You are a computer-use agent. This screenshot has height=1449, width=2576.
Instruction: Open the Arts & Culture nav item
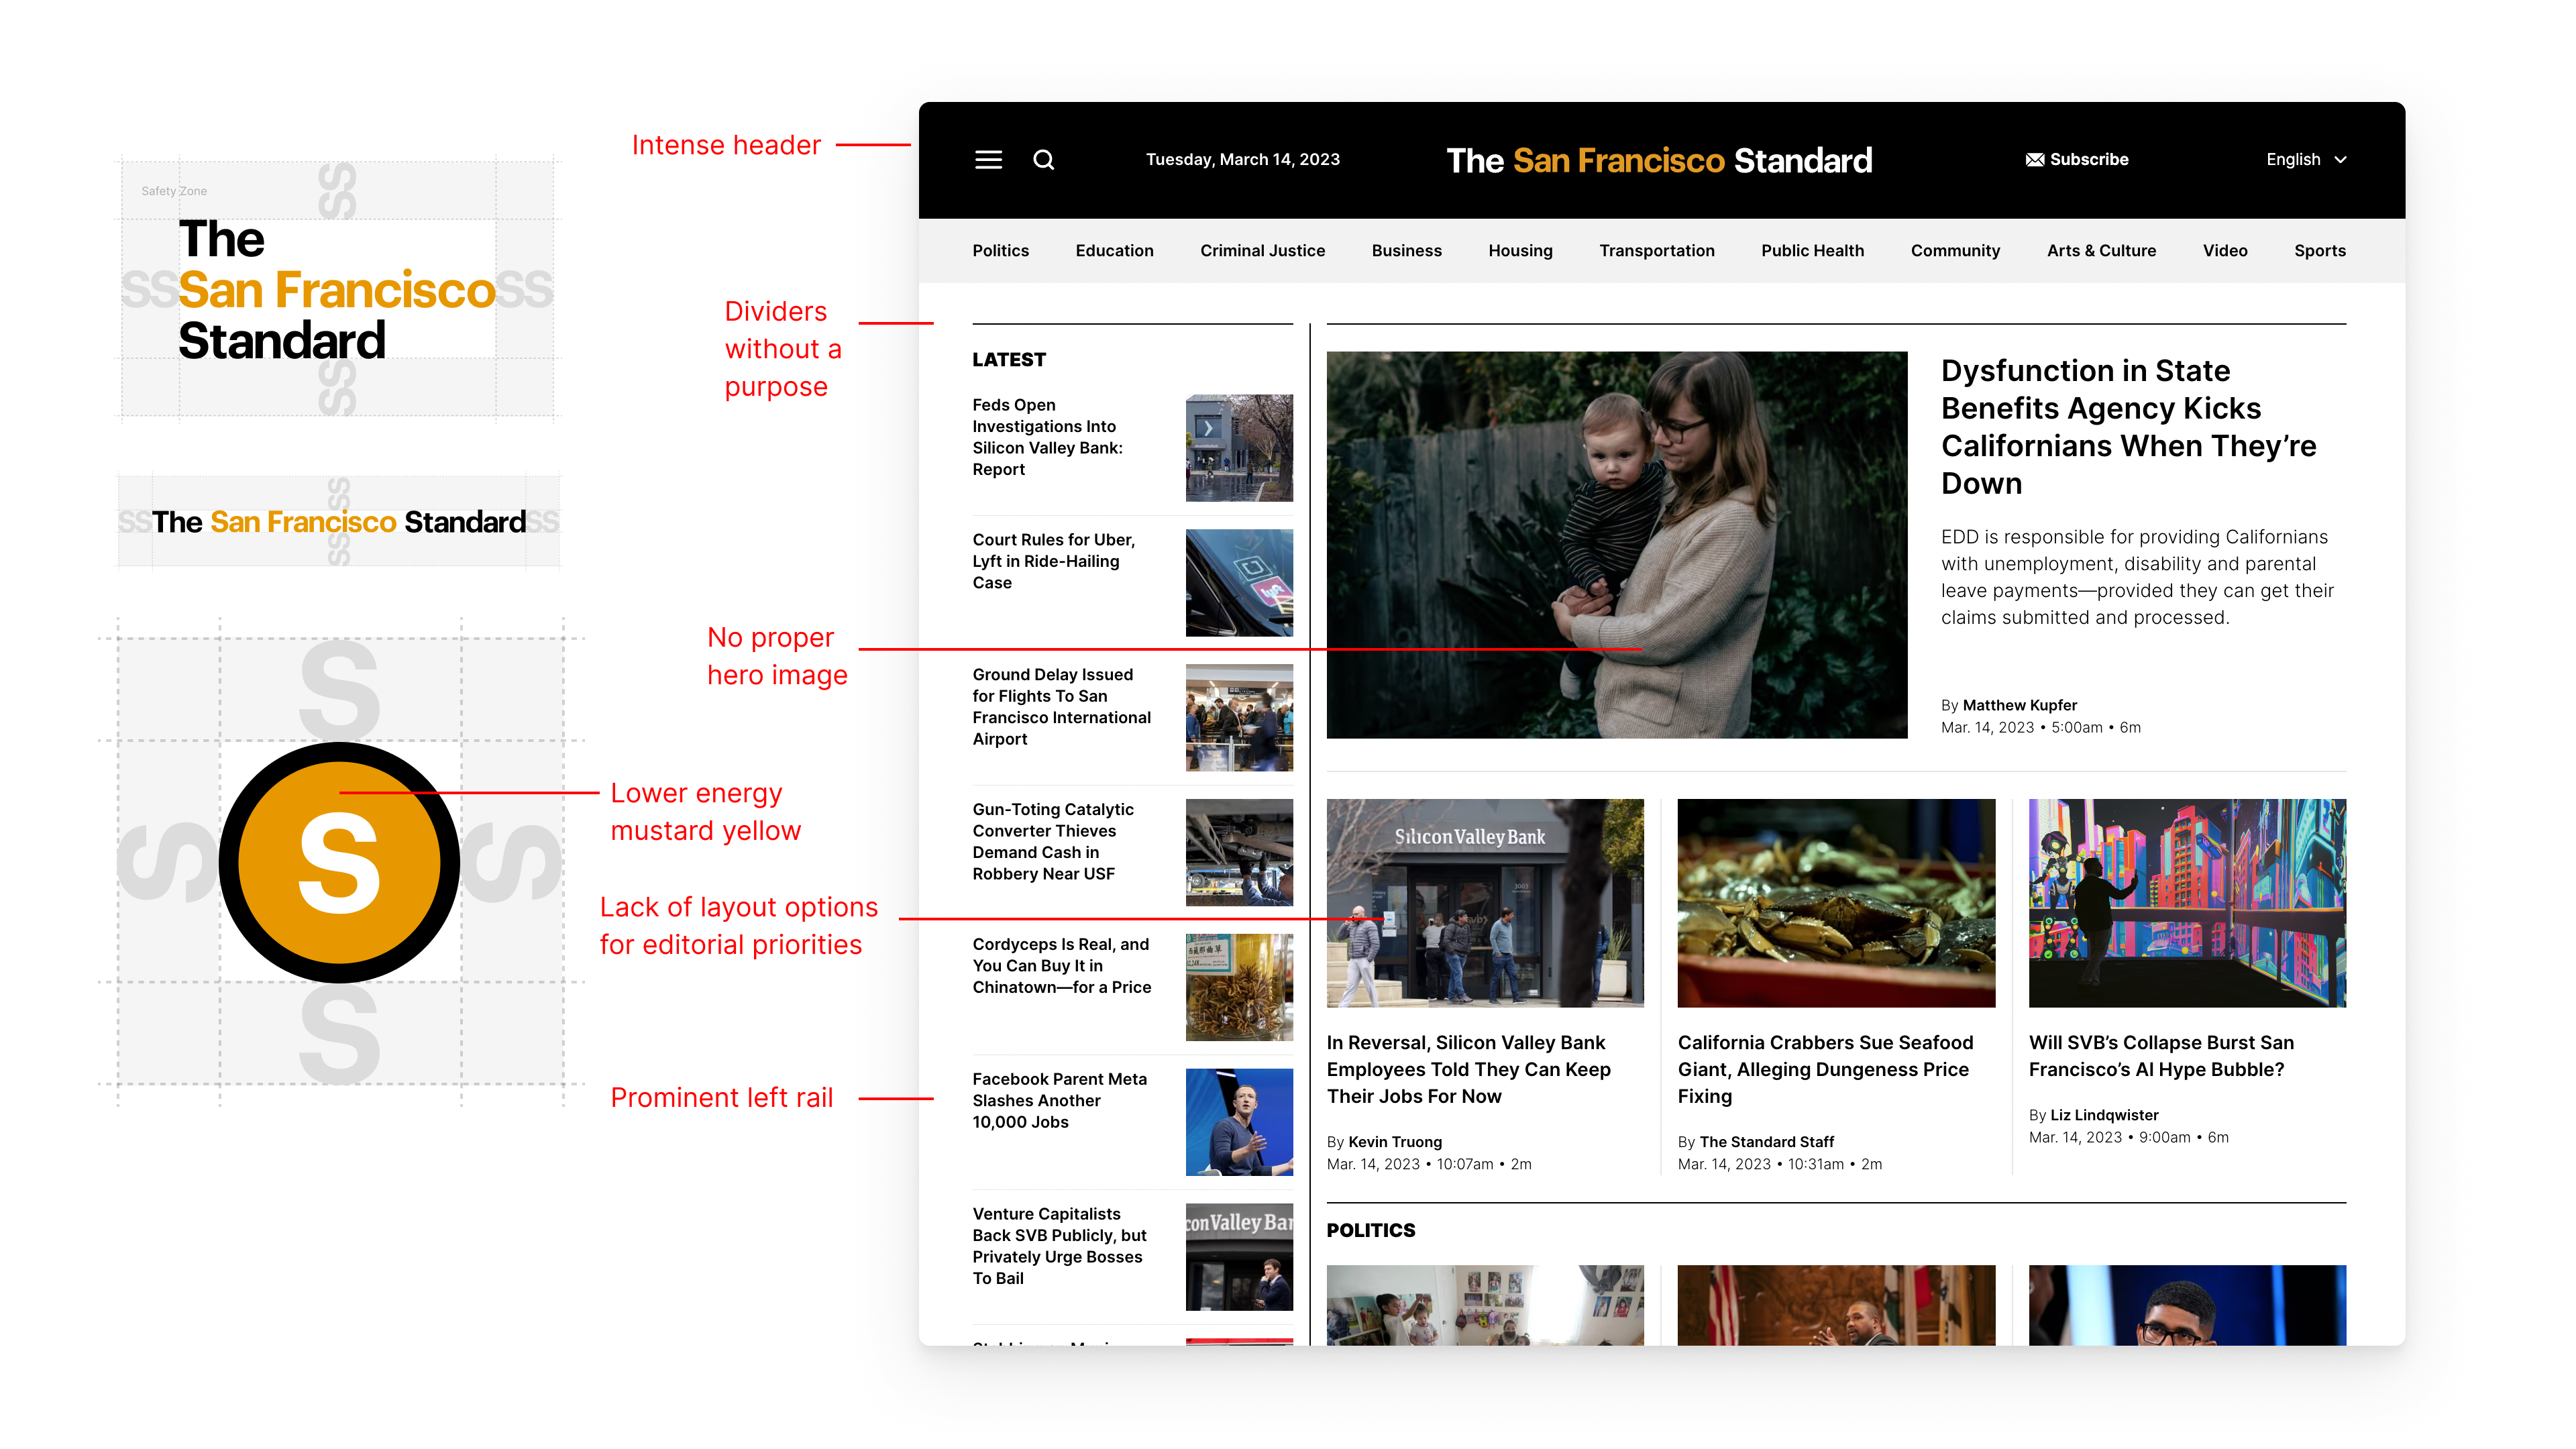point(2101,251)
